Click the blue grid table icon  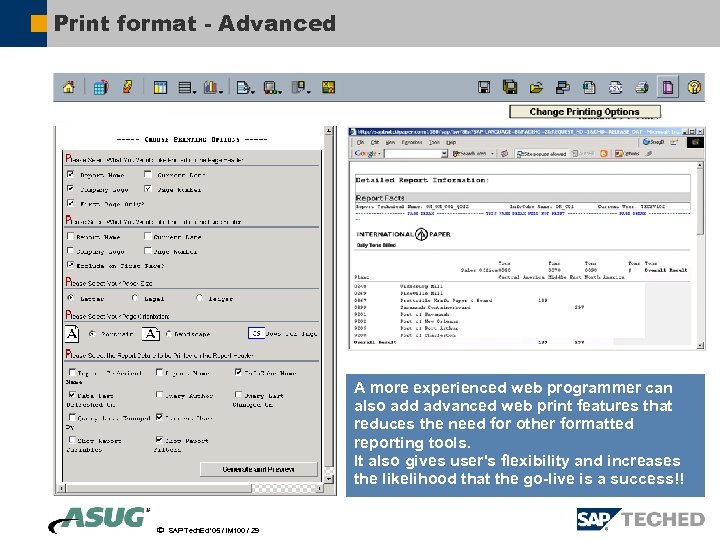point(101,87)
